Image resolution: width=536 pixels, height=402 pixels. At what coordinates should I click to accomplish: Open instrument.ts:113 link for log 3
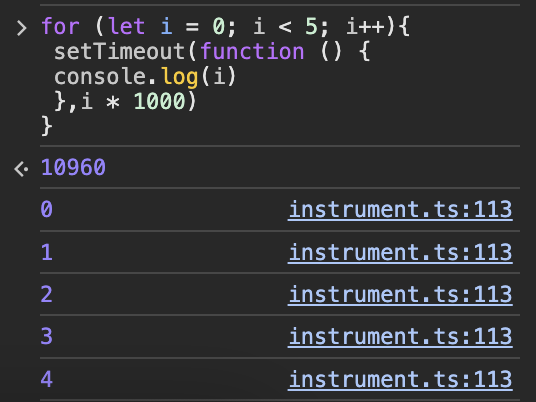[x=400, y=337]
